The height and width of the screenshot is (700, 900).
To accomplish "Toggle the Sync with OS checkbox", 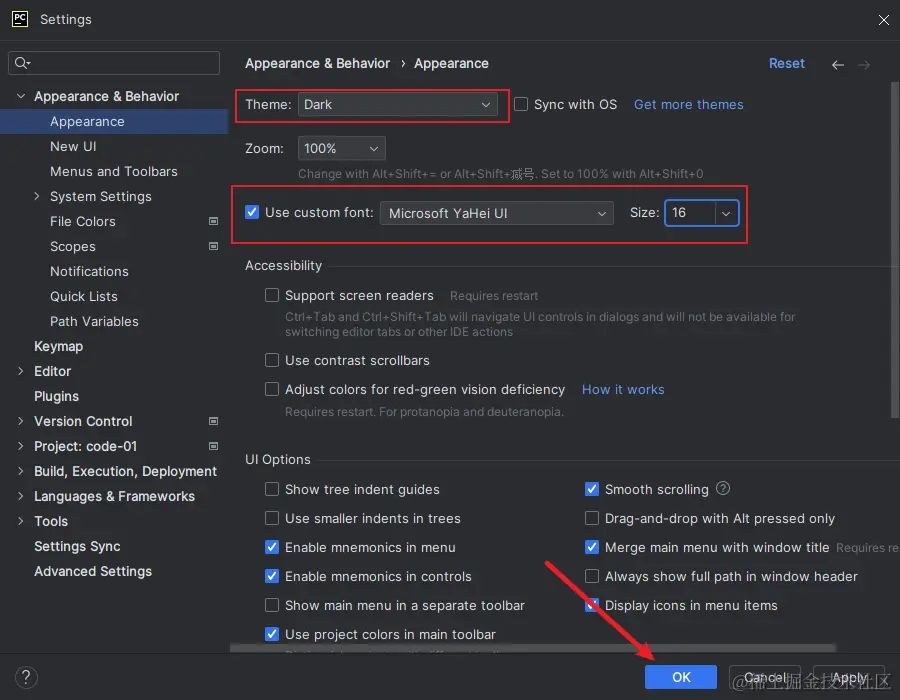I will [x=521, y=104].
